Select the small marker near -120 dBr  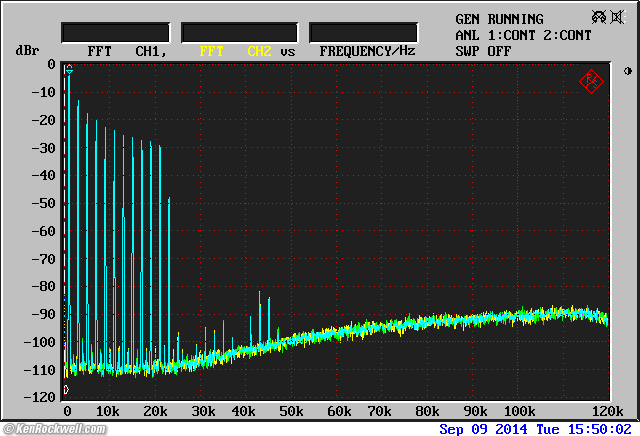(66, 390)
